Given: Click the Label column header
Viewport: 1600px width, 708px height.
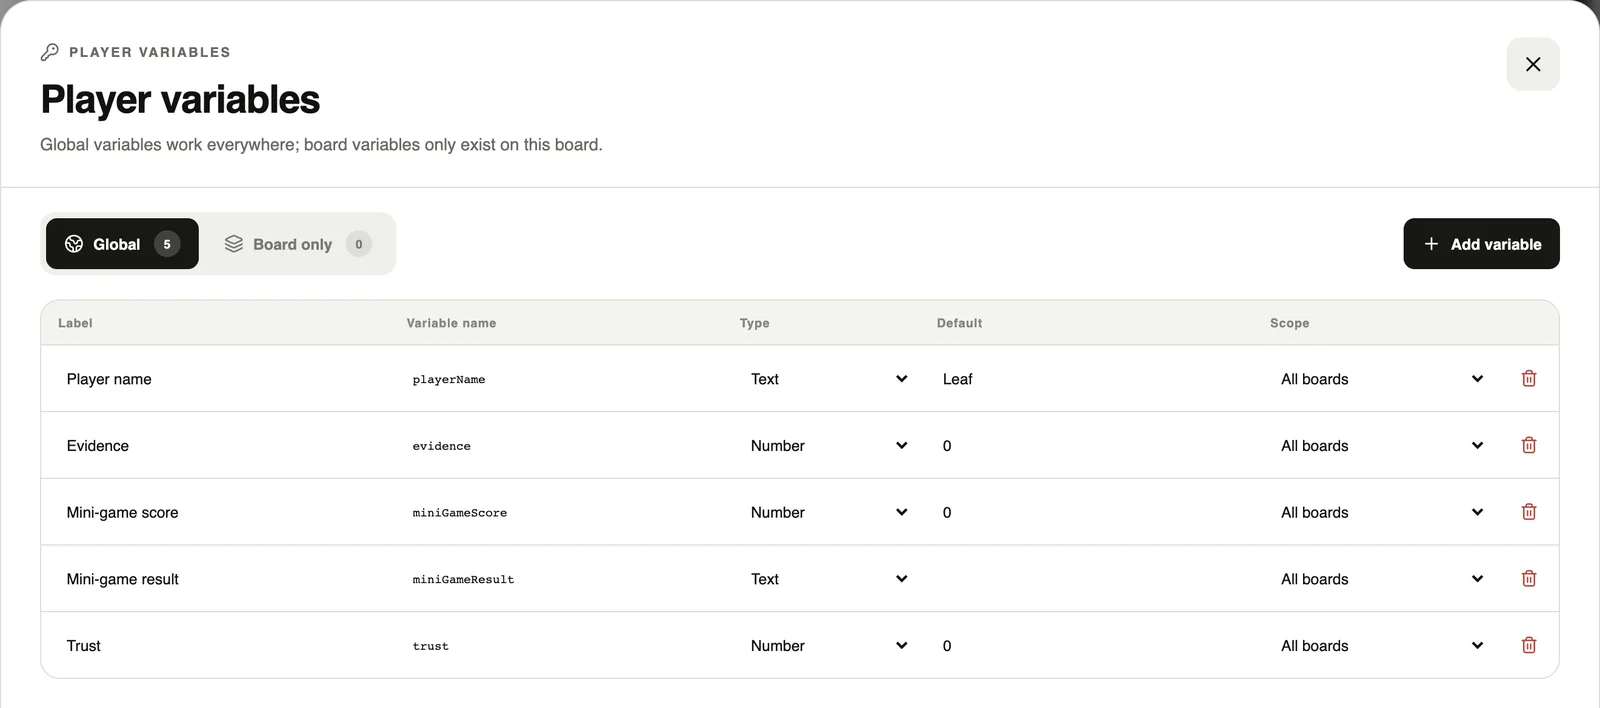Looking at the screenshot, I should 75,323.
